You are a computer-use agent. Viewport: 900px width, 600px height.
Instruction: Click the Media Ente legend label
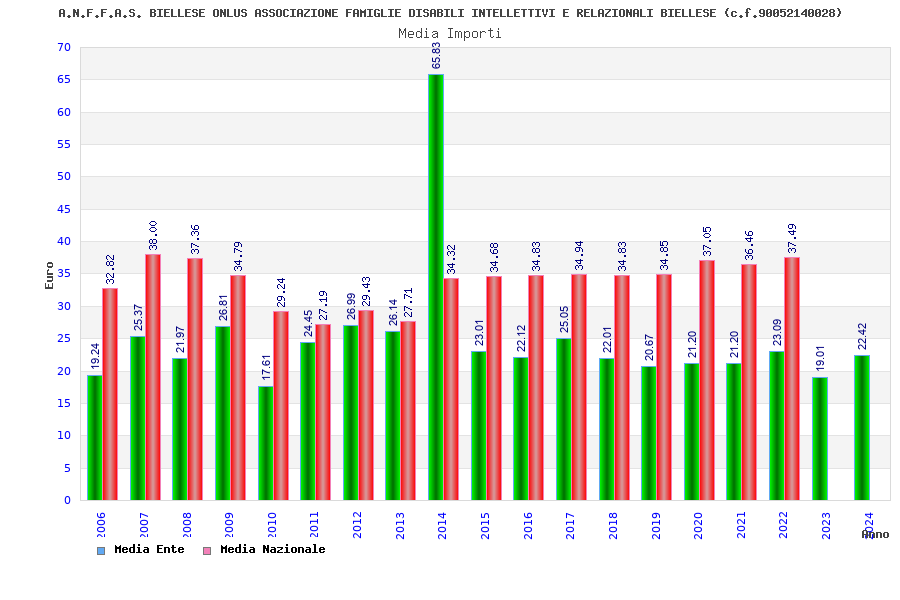[149, 549]
